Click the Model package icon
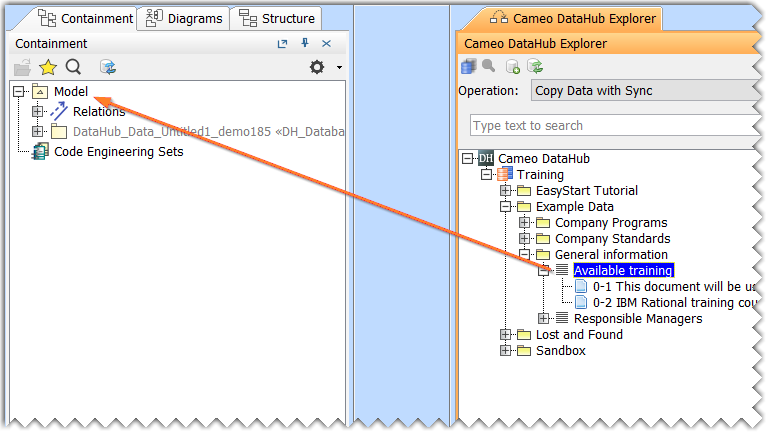 [40, 91]
